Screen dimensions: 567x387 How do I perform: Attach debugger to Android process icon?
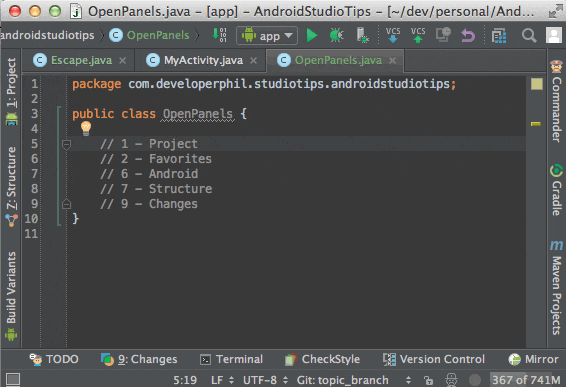tap(362, 35)
